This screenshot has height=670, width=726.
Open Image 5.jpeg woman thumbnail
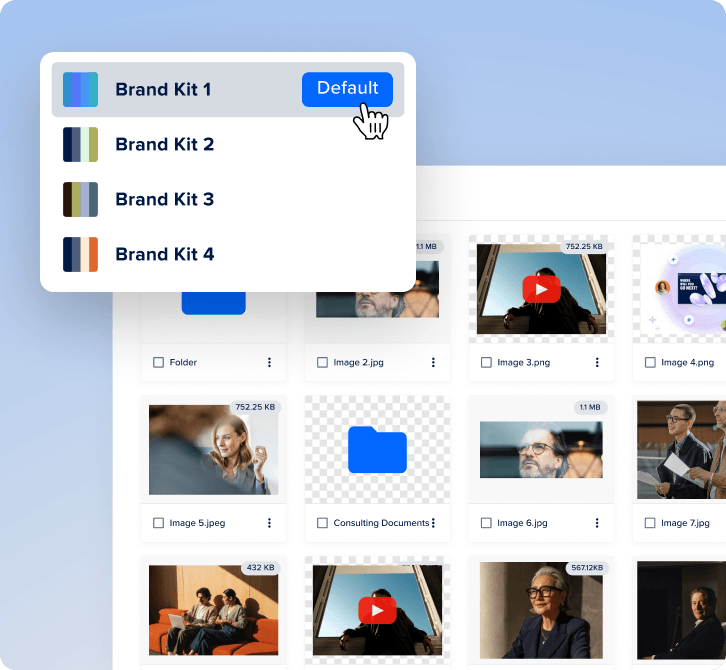tap(213, 450)
